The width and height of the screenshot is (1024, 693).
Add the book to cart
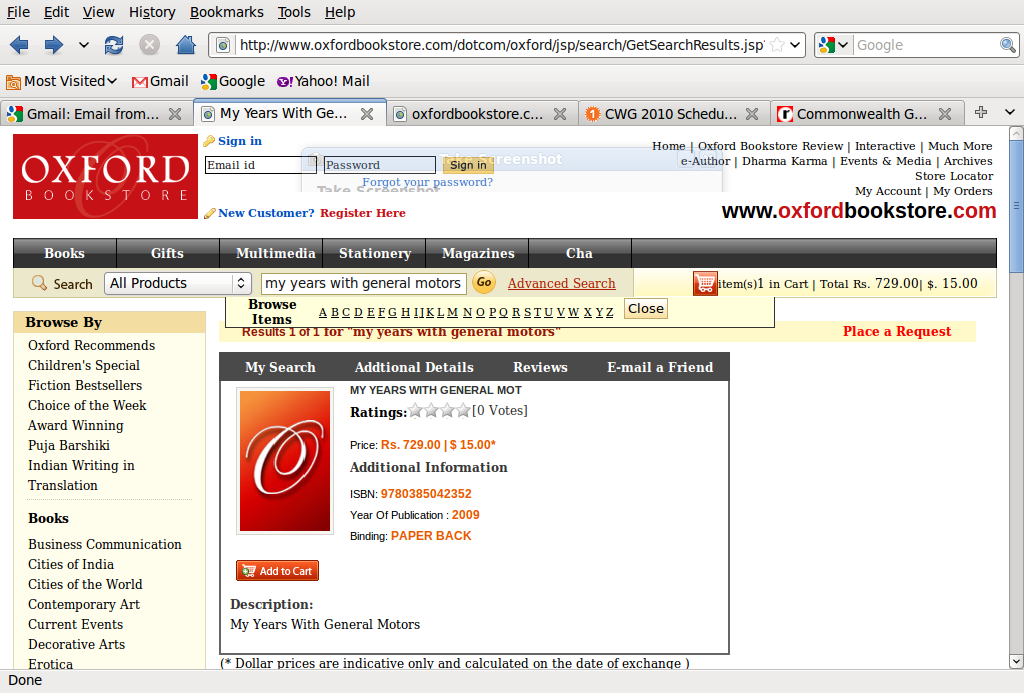[277, 571]
